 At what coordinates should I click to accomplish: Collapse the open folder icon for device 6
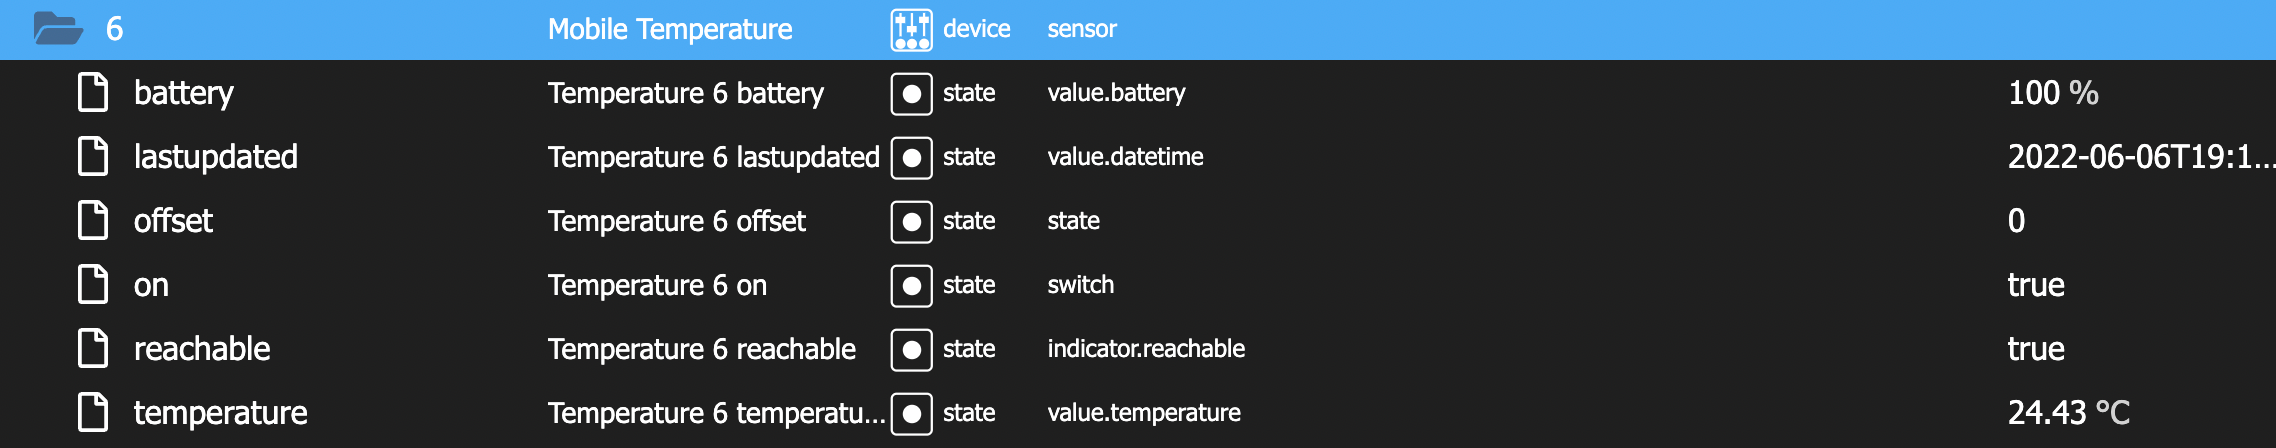click(58, 29)
